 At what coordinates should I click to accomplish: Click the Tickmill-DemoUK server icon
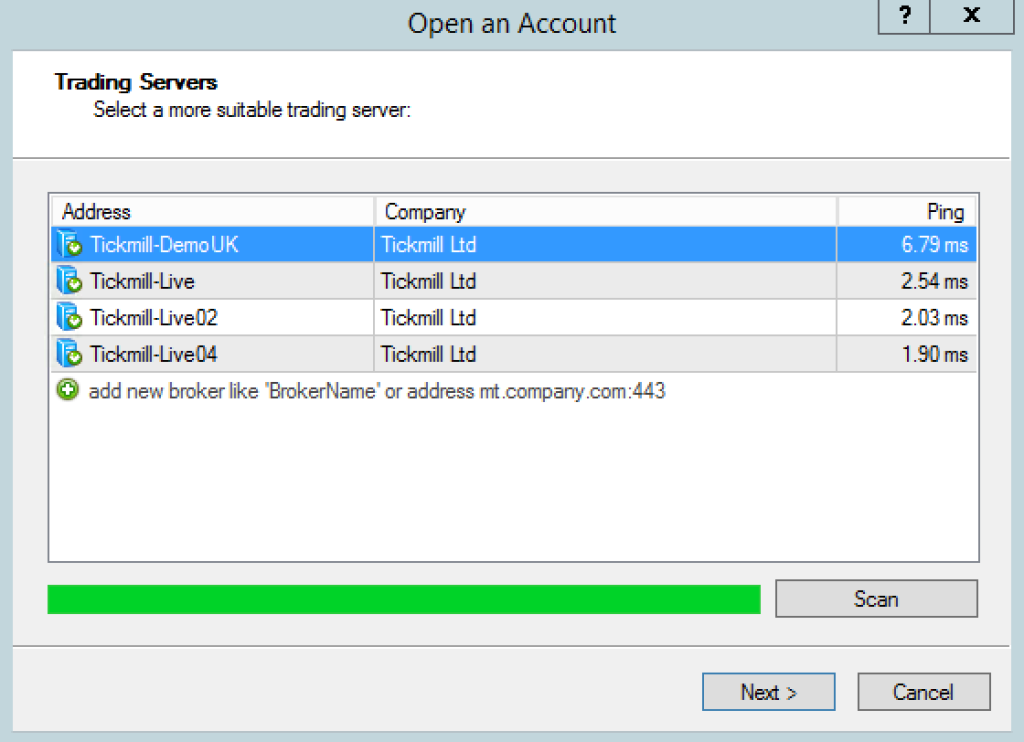(x=69, y=244)
